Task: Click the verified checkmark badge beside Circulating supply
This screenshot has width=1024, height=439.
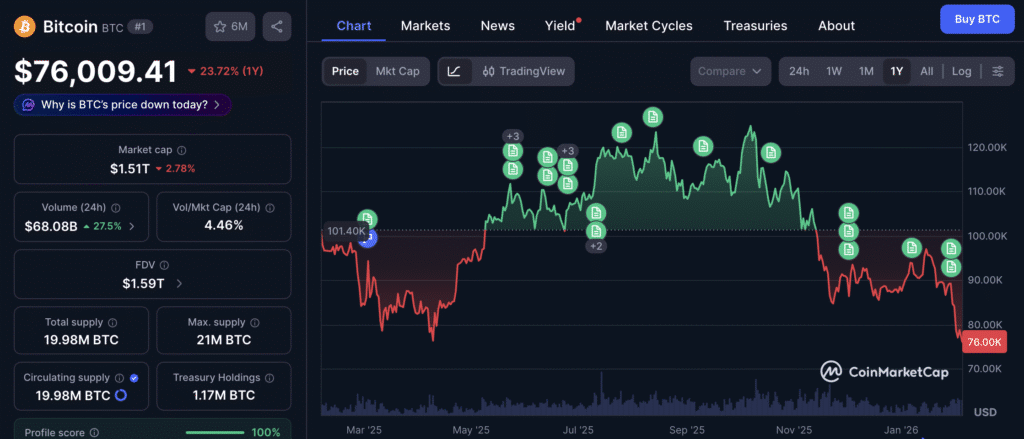Action: 134,378
